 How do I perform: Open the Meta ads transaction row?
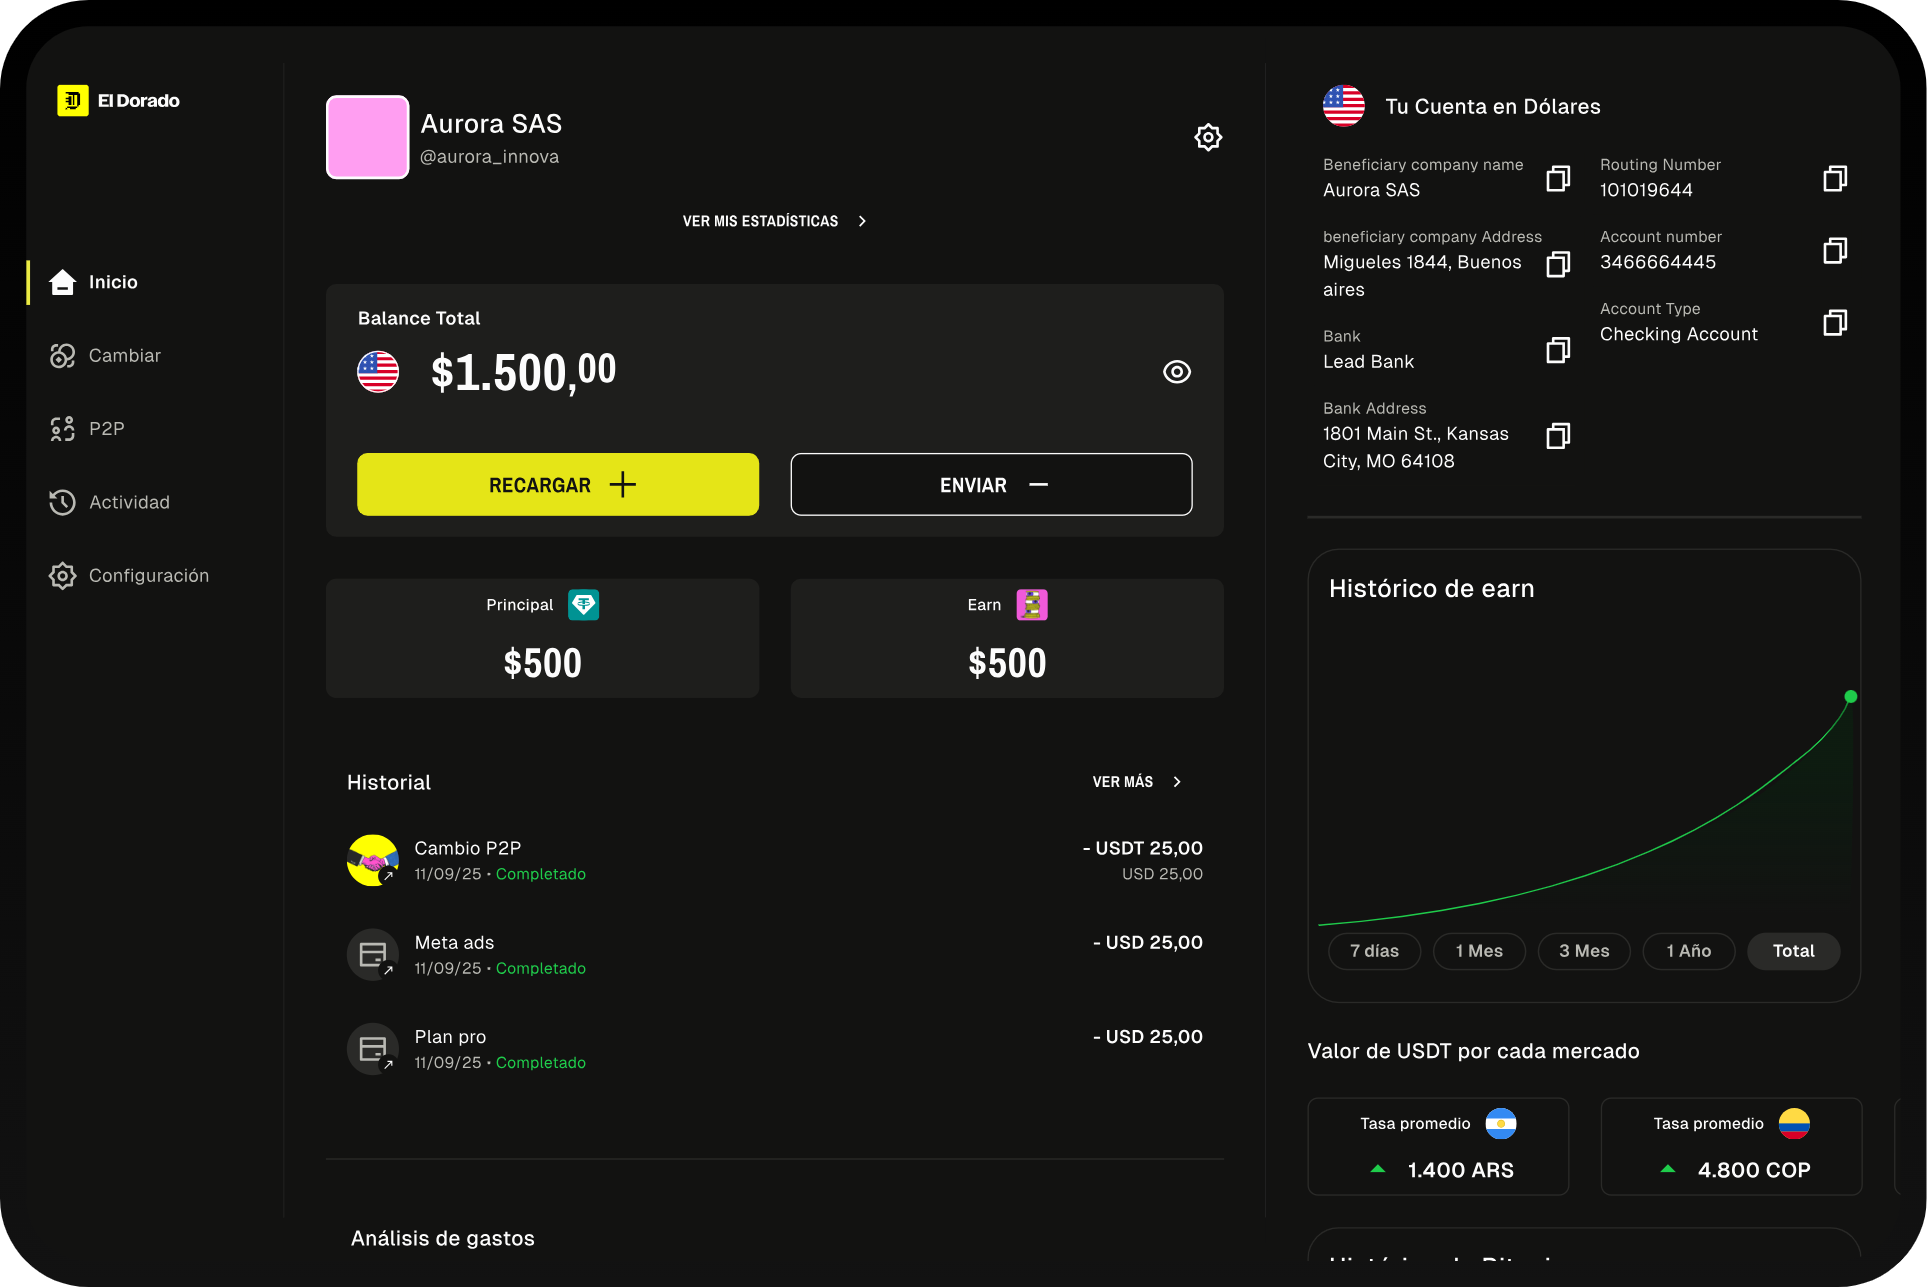pyautogui.click(x=774, y=955)
